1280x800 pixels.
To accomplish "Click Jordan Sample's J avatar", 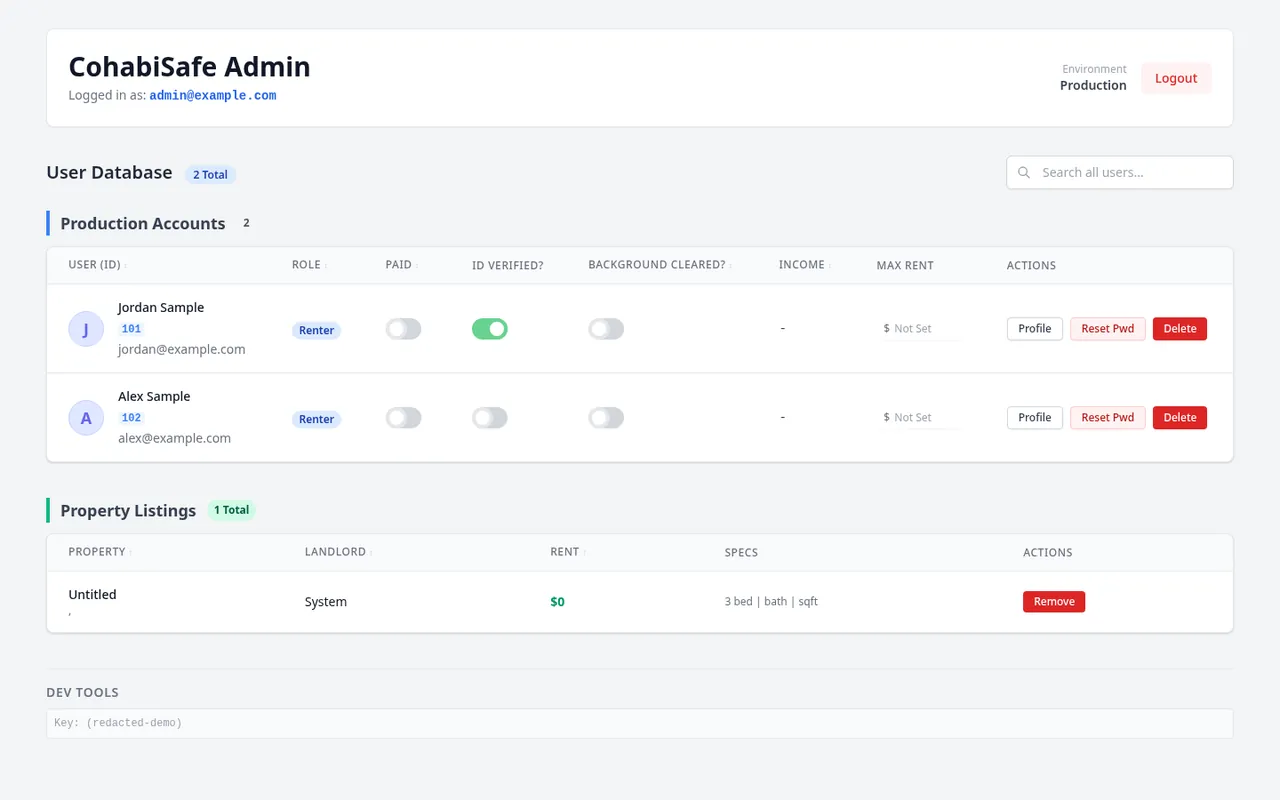I will tap(86, 329).
